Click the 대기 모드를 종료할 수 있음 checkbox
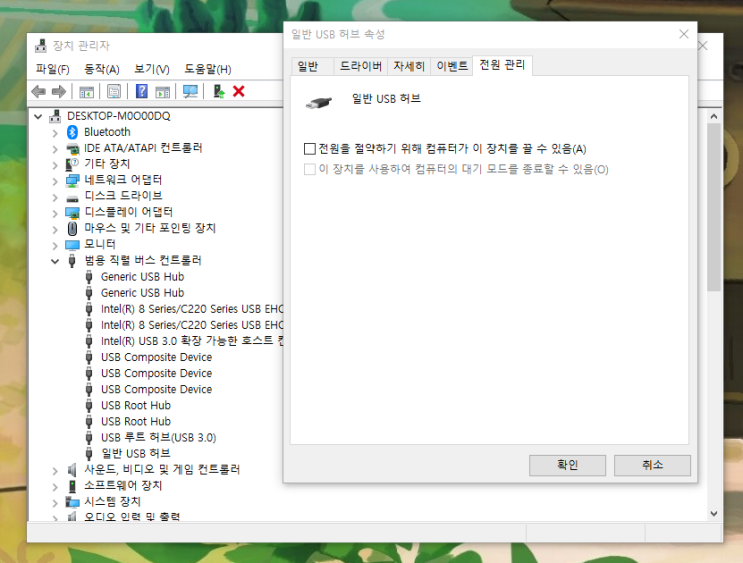Image resolution: width=743 pixels, height=563 pixels. 309,169
